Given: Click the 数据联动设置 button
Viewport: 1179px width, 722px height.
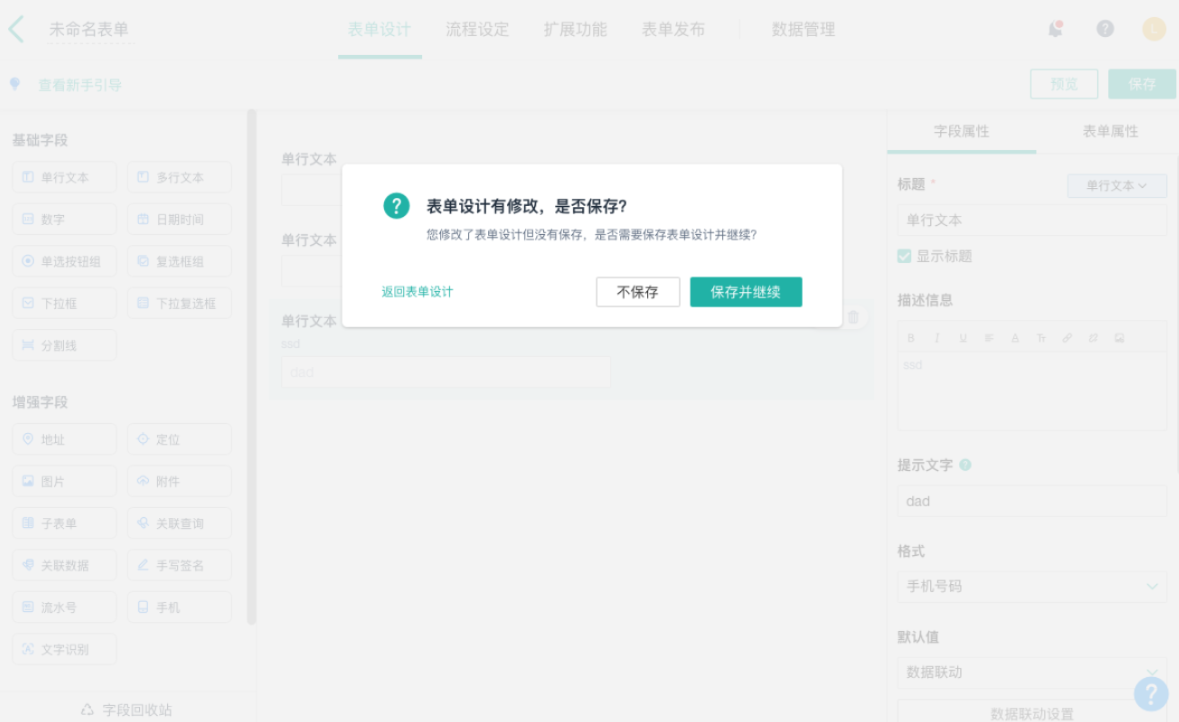Looking at the screenshot, I should [1032, 713].
